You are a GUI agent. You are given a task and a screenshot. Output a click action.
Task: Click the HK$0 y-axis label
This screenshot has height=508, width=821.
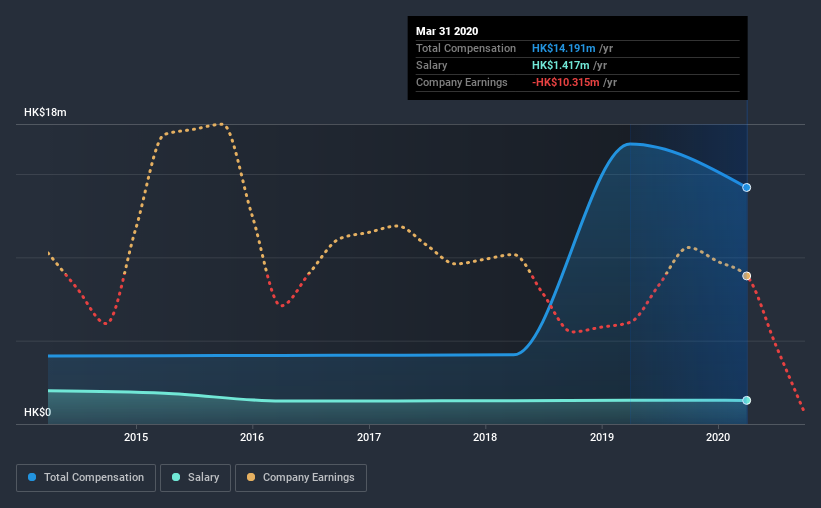point(38,413)
